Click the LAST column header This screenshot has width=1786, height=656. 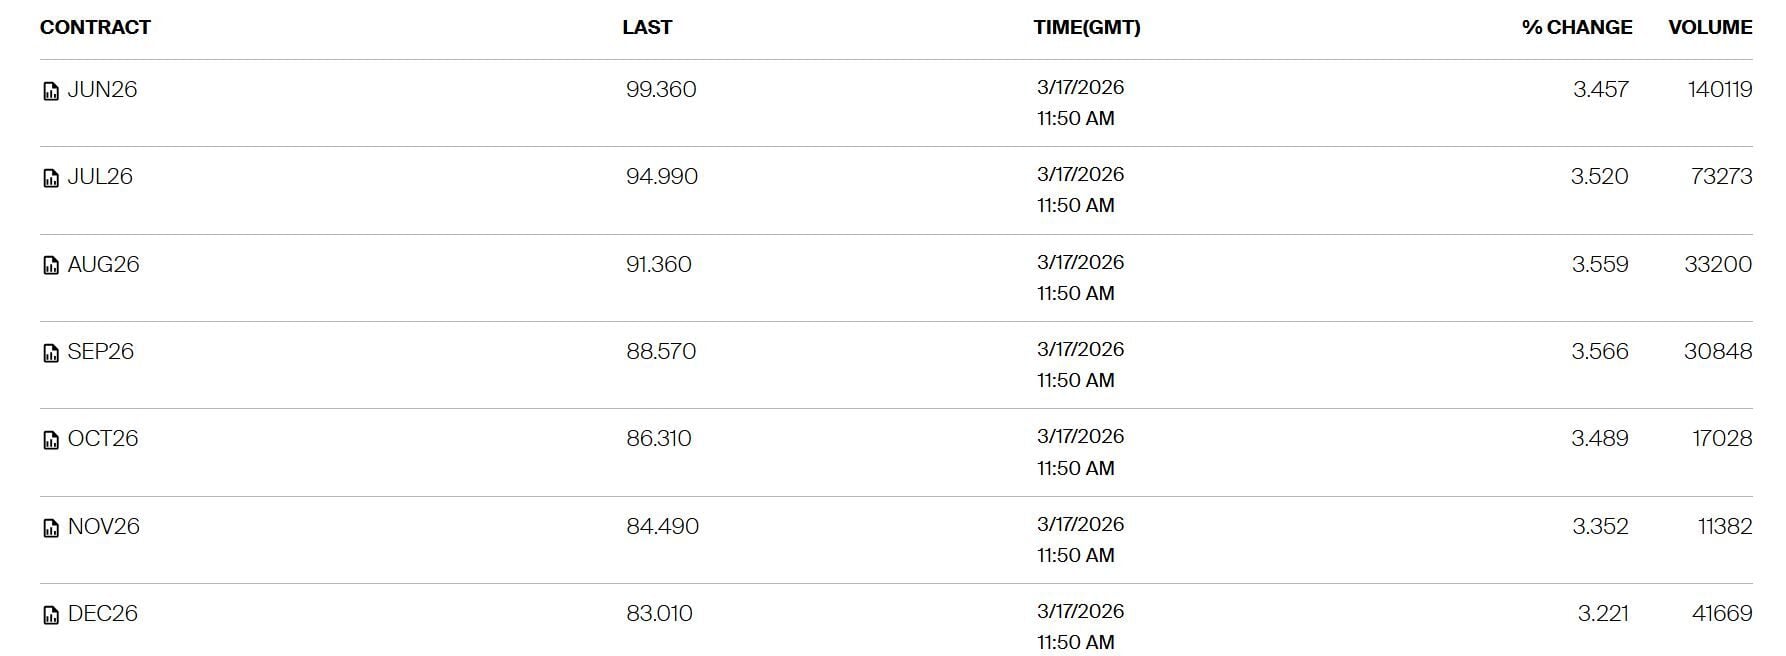(647, 27)
